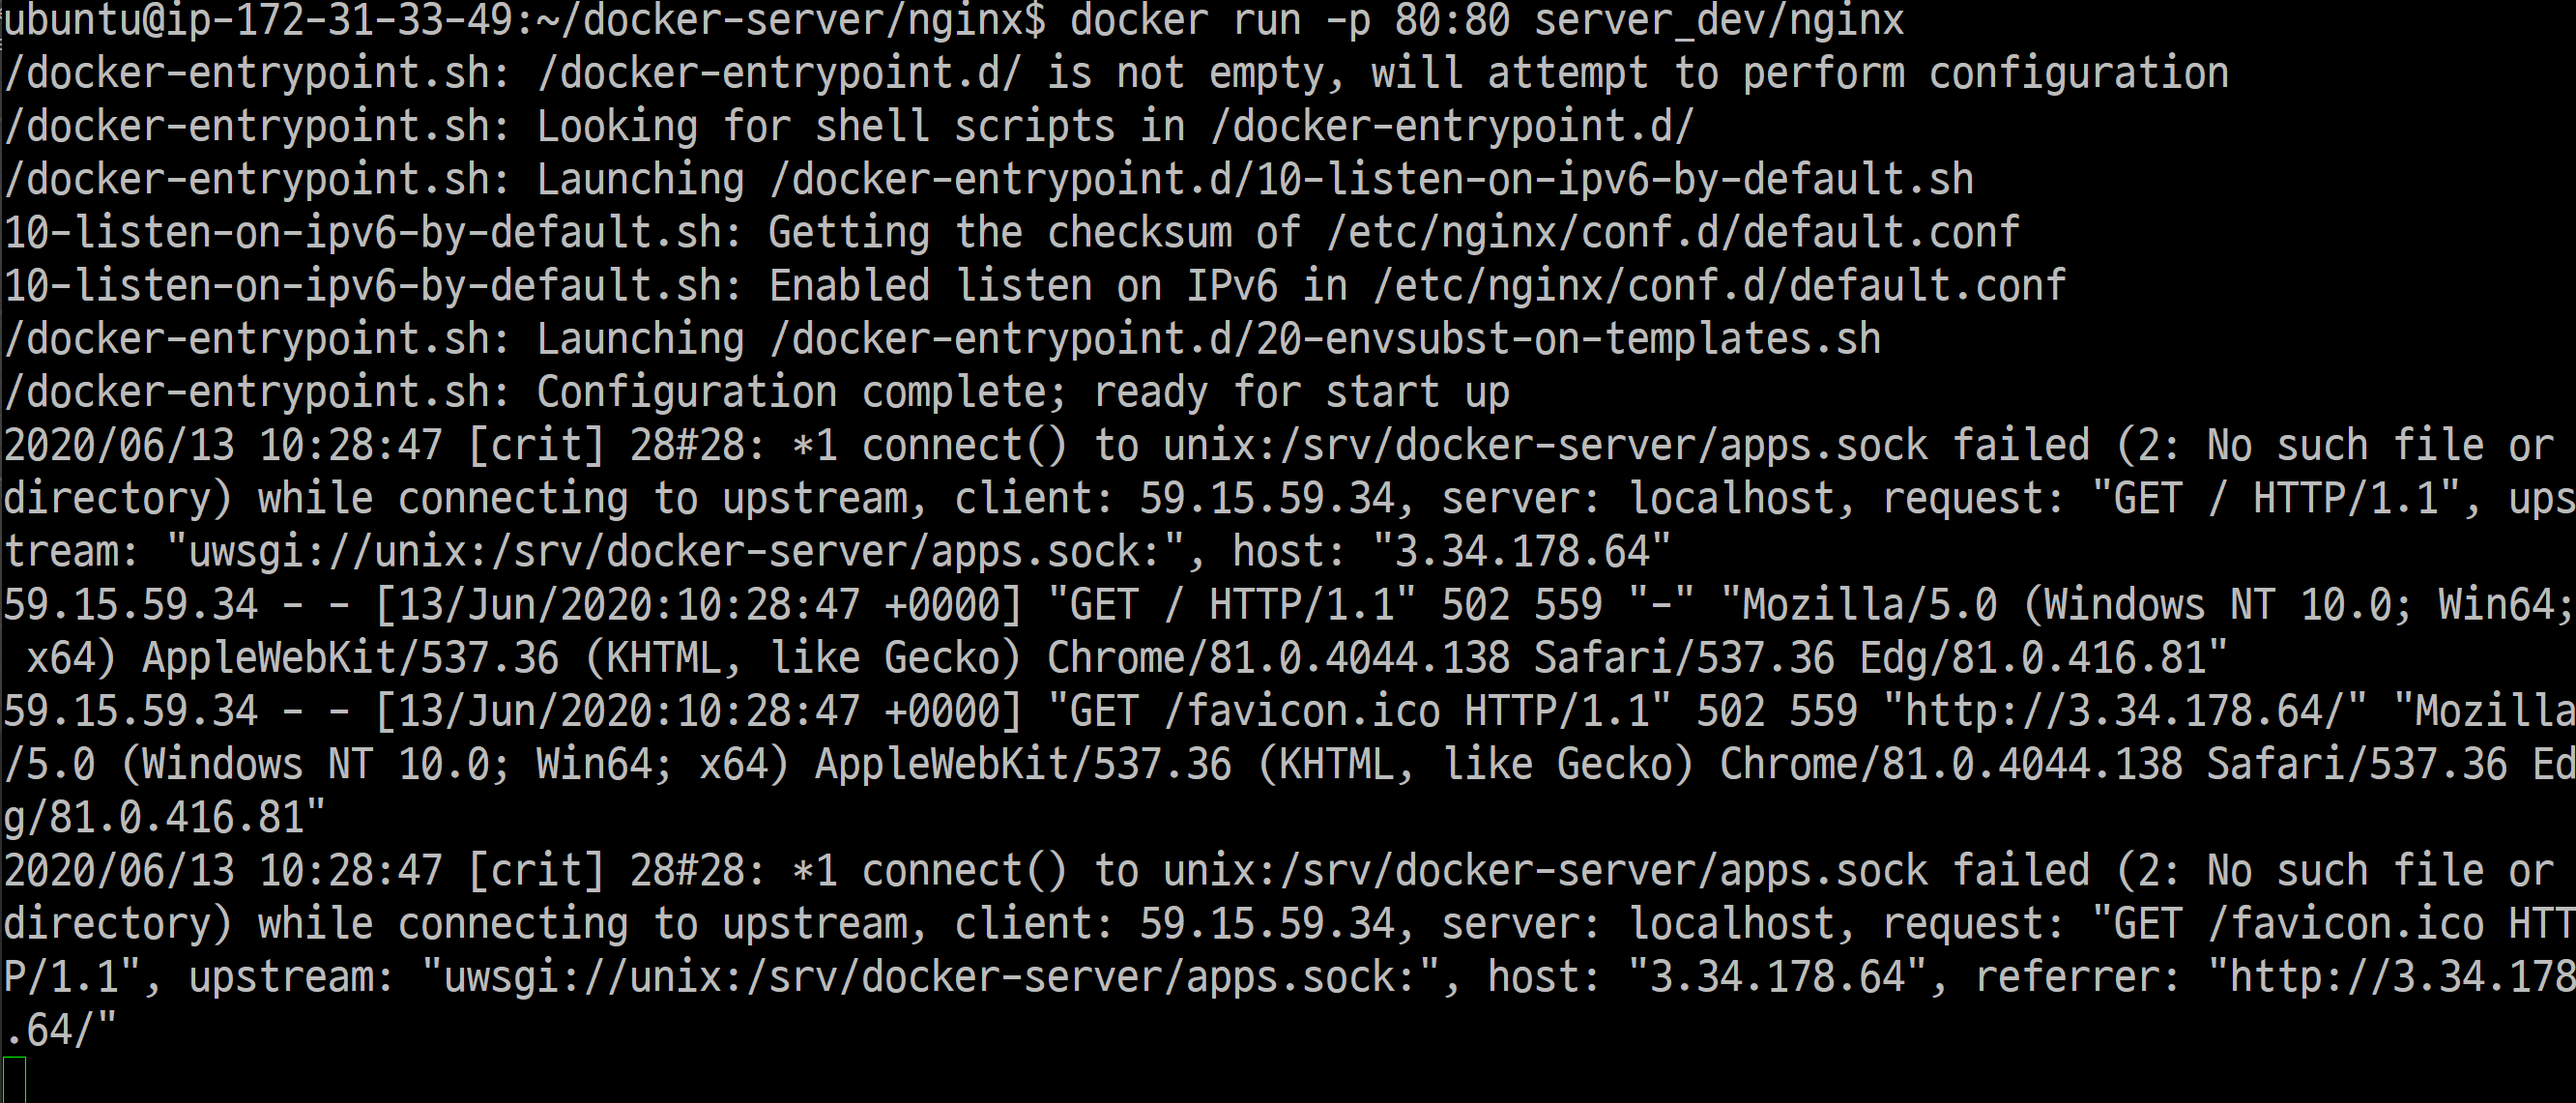2576x1103 pixels.
Task: Click the host "3.34.178.64" in first error
Action: pos(1522,552)
